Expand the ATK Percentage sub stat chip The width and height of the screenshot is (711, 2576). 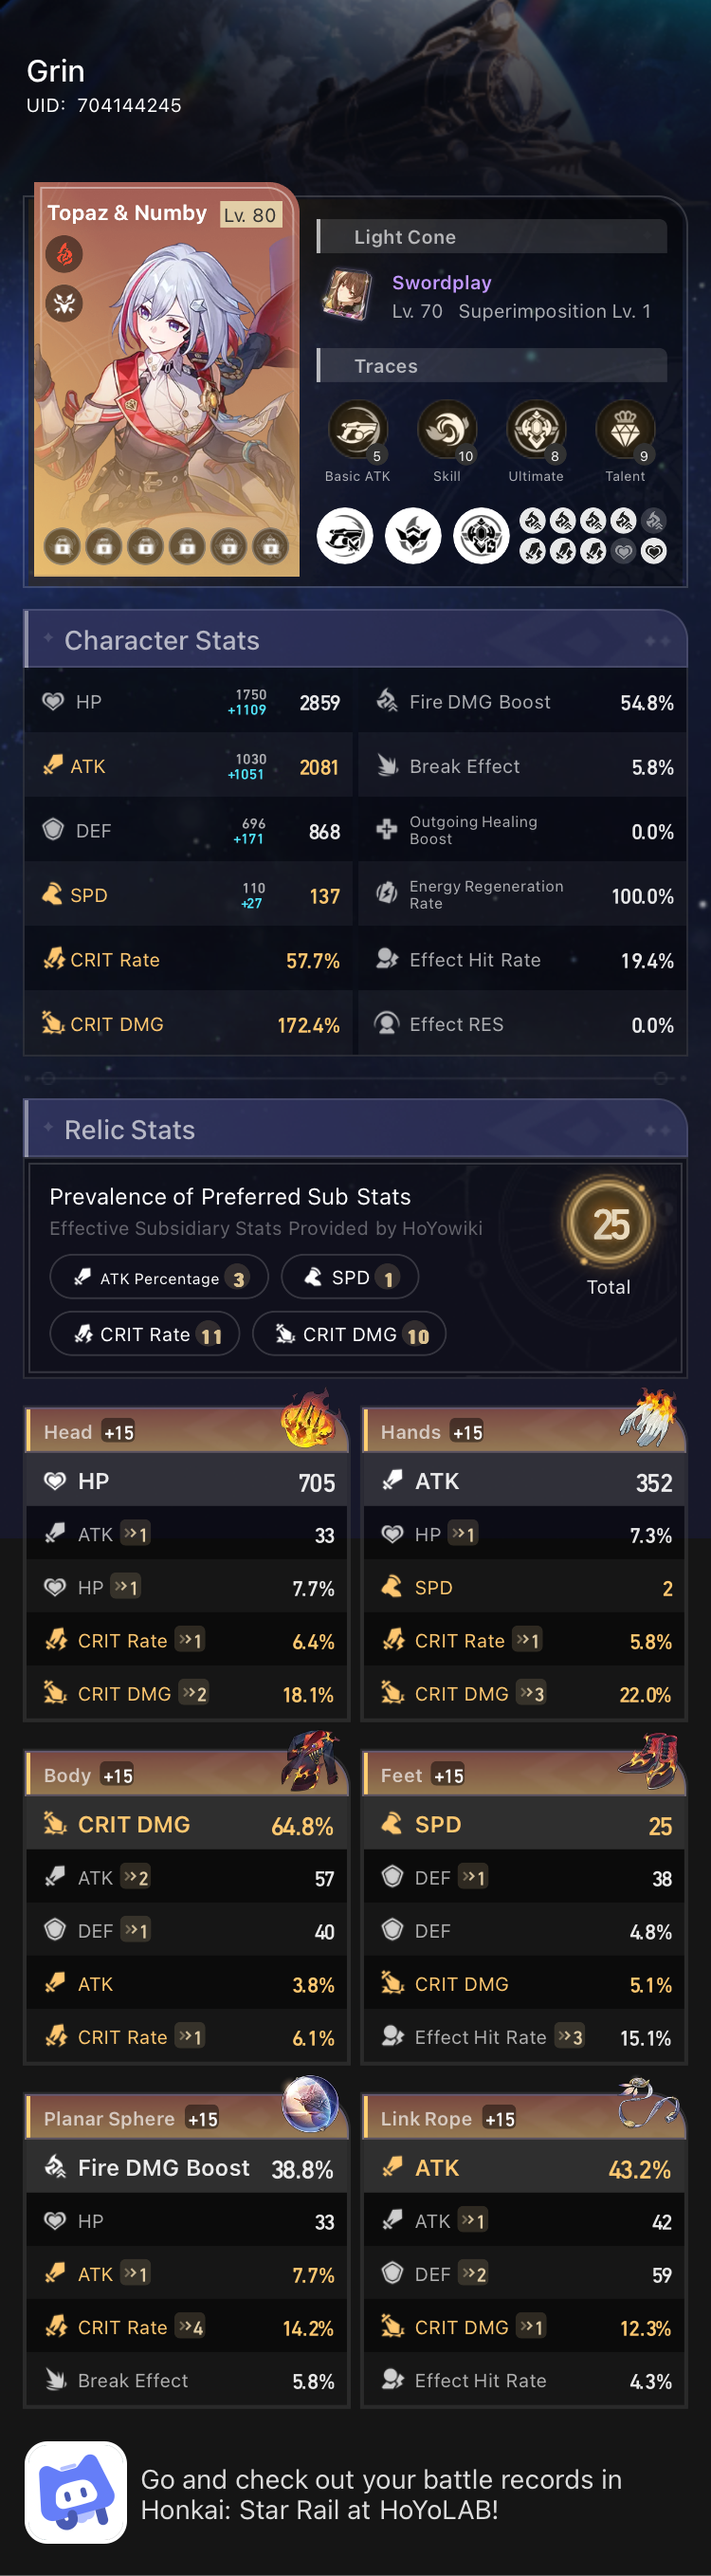point(159,1277)
